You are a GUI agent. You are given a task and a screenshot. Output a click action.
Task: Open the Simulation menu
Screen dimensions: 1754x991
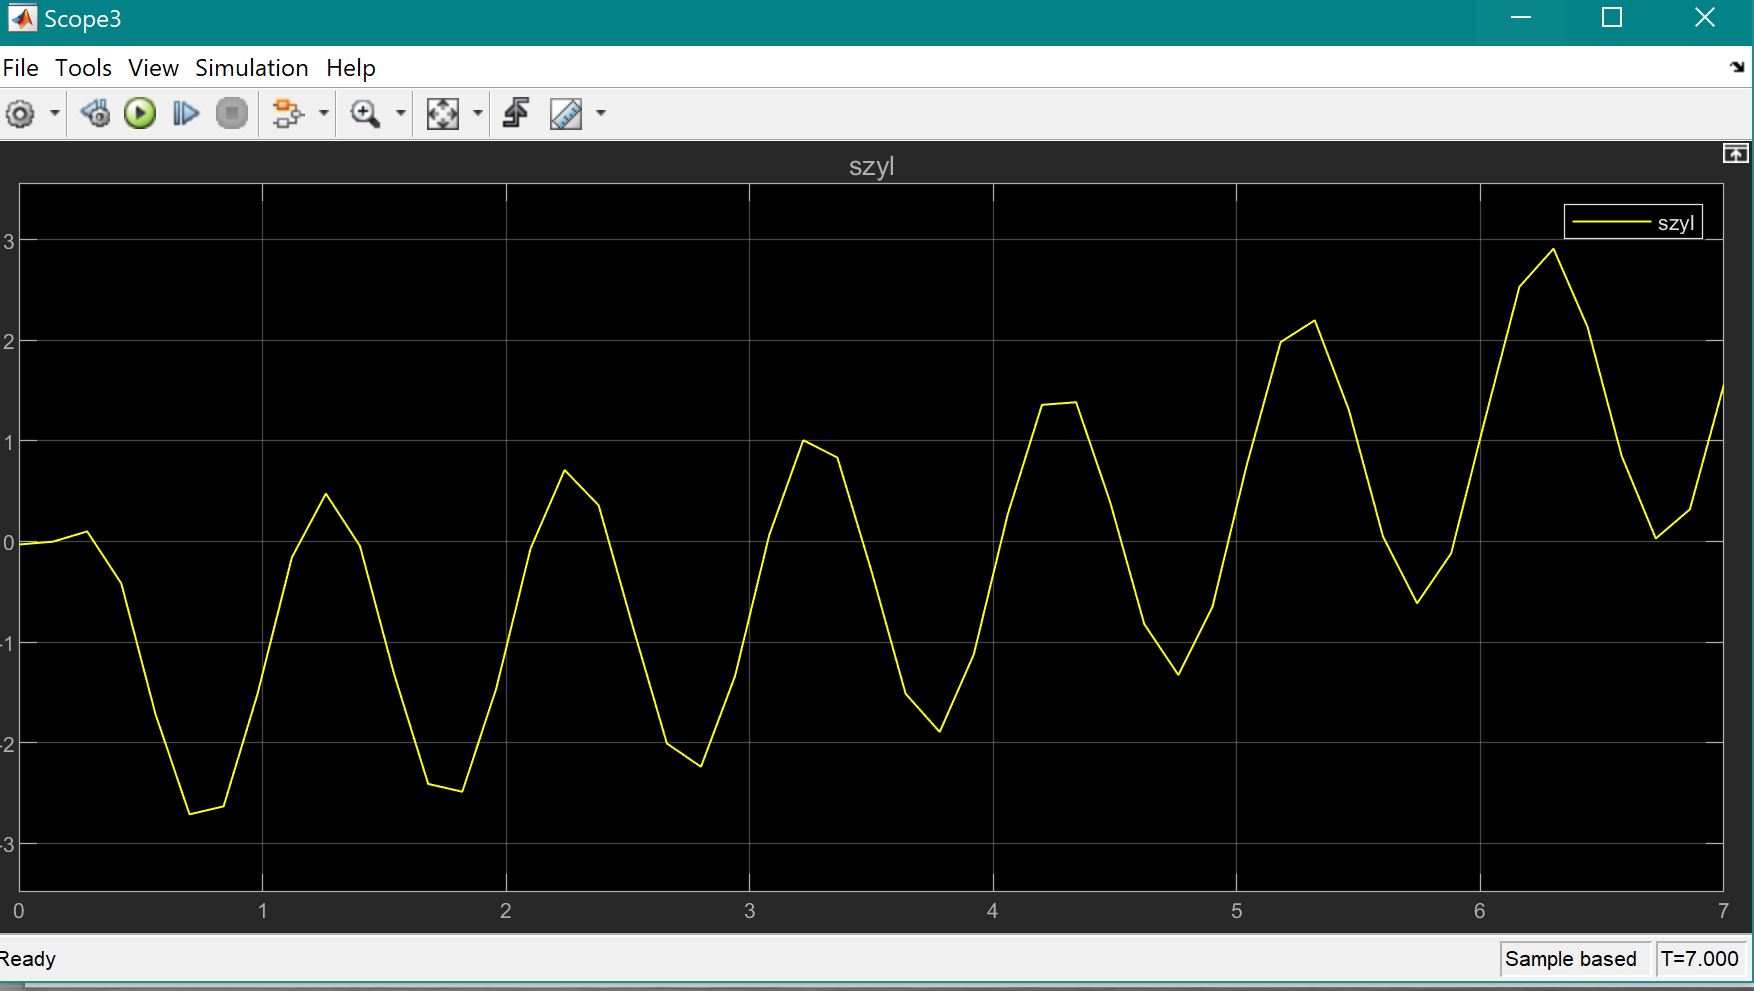(x=251, y=68)
